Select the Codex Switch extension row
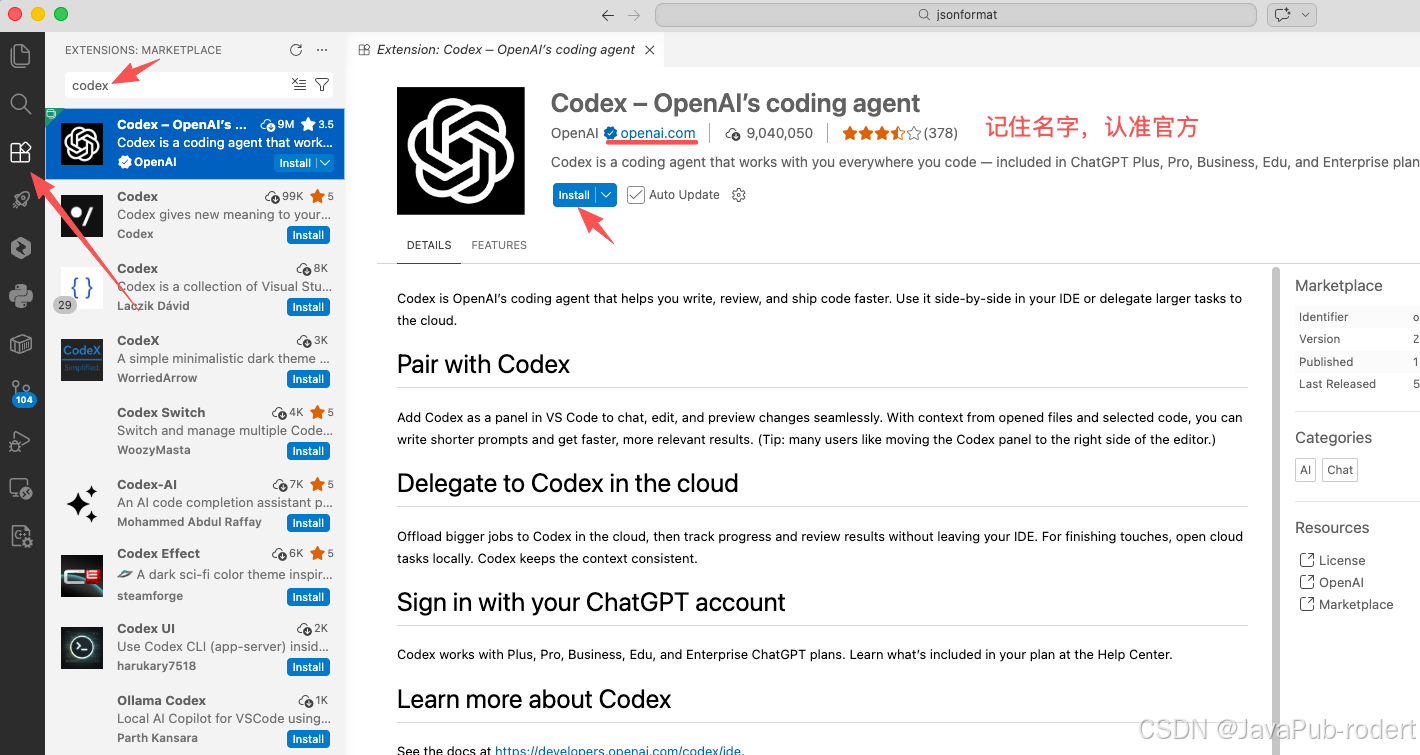Viewport: 1420px width, 755px height. pos(196,432)
